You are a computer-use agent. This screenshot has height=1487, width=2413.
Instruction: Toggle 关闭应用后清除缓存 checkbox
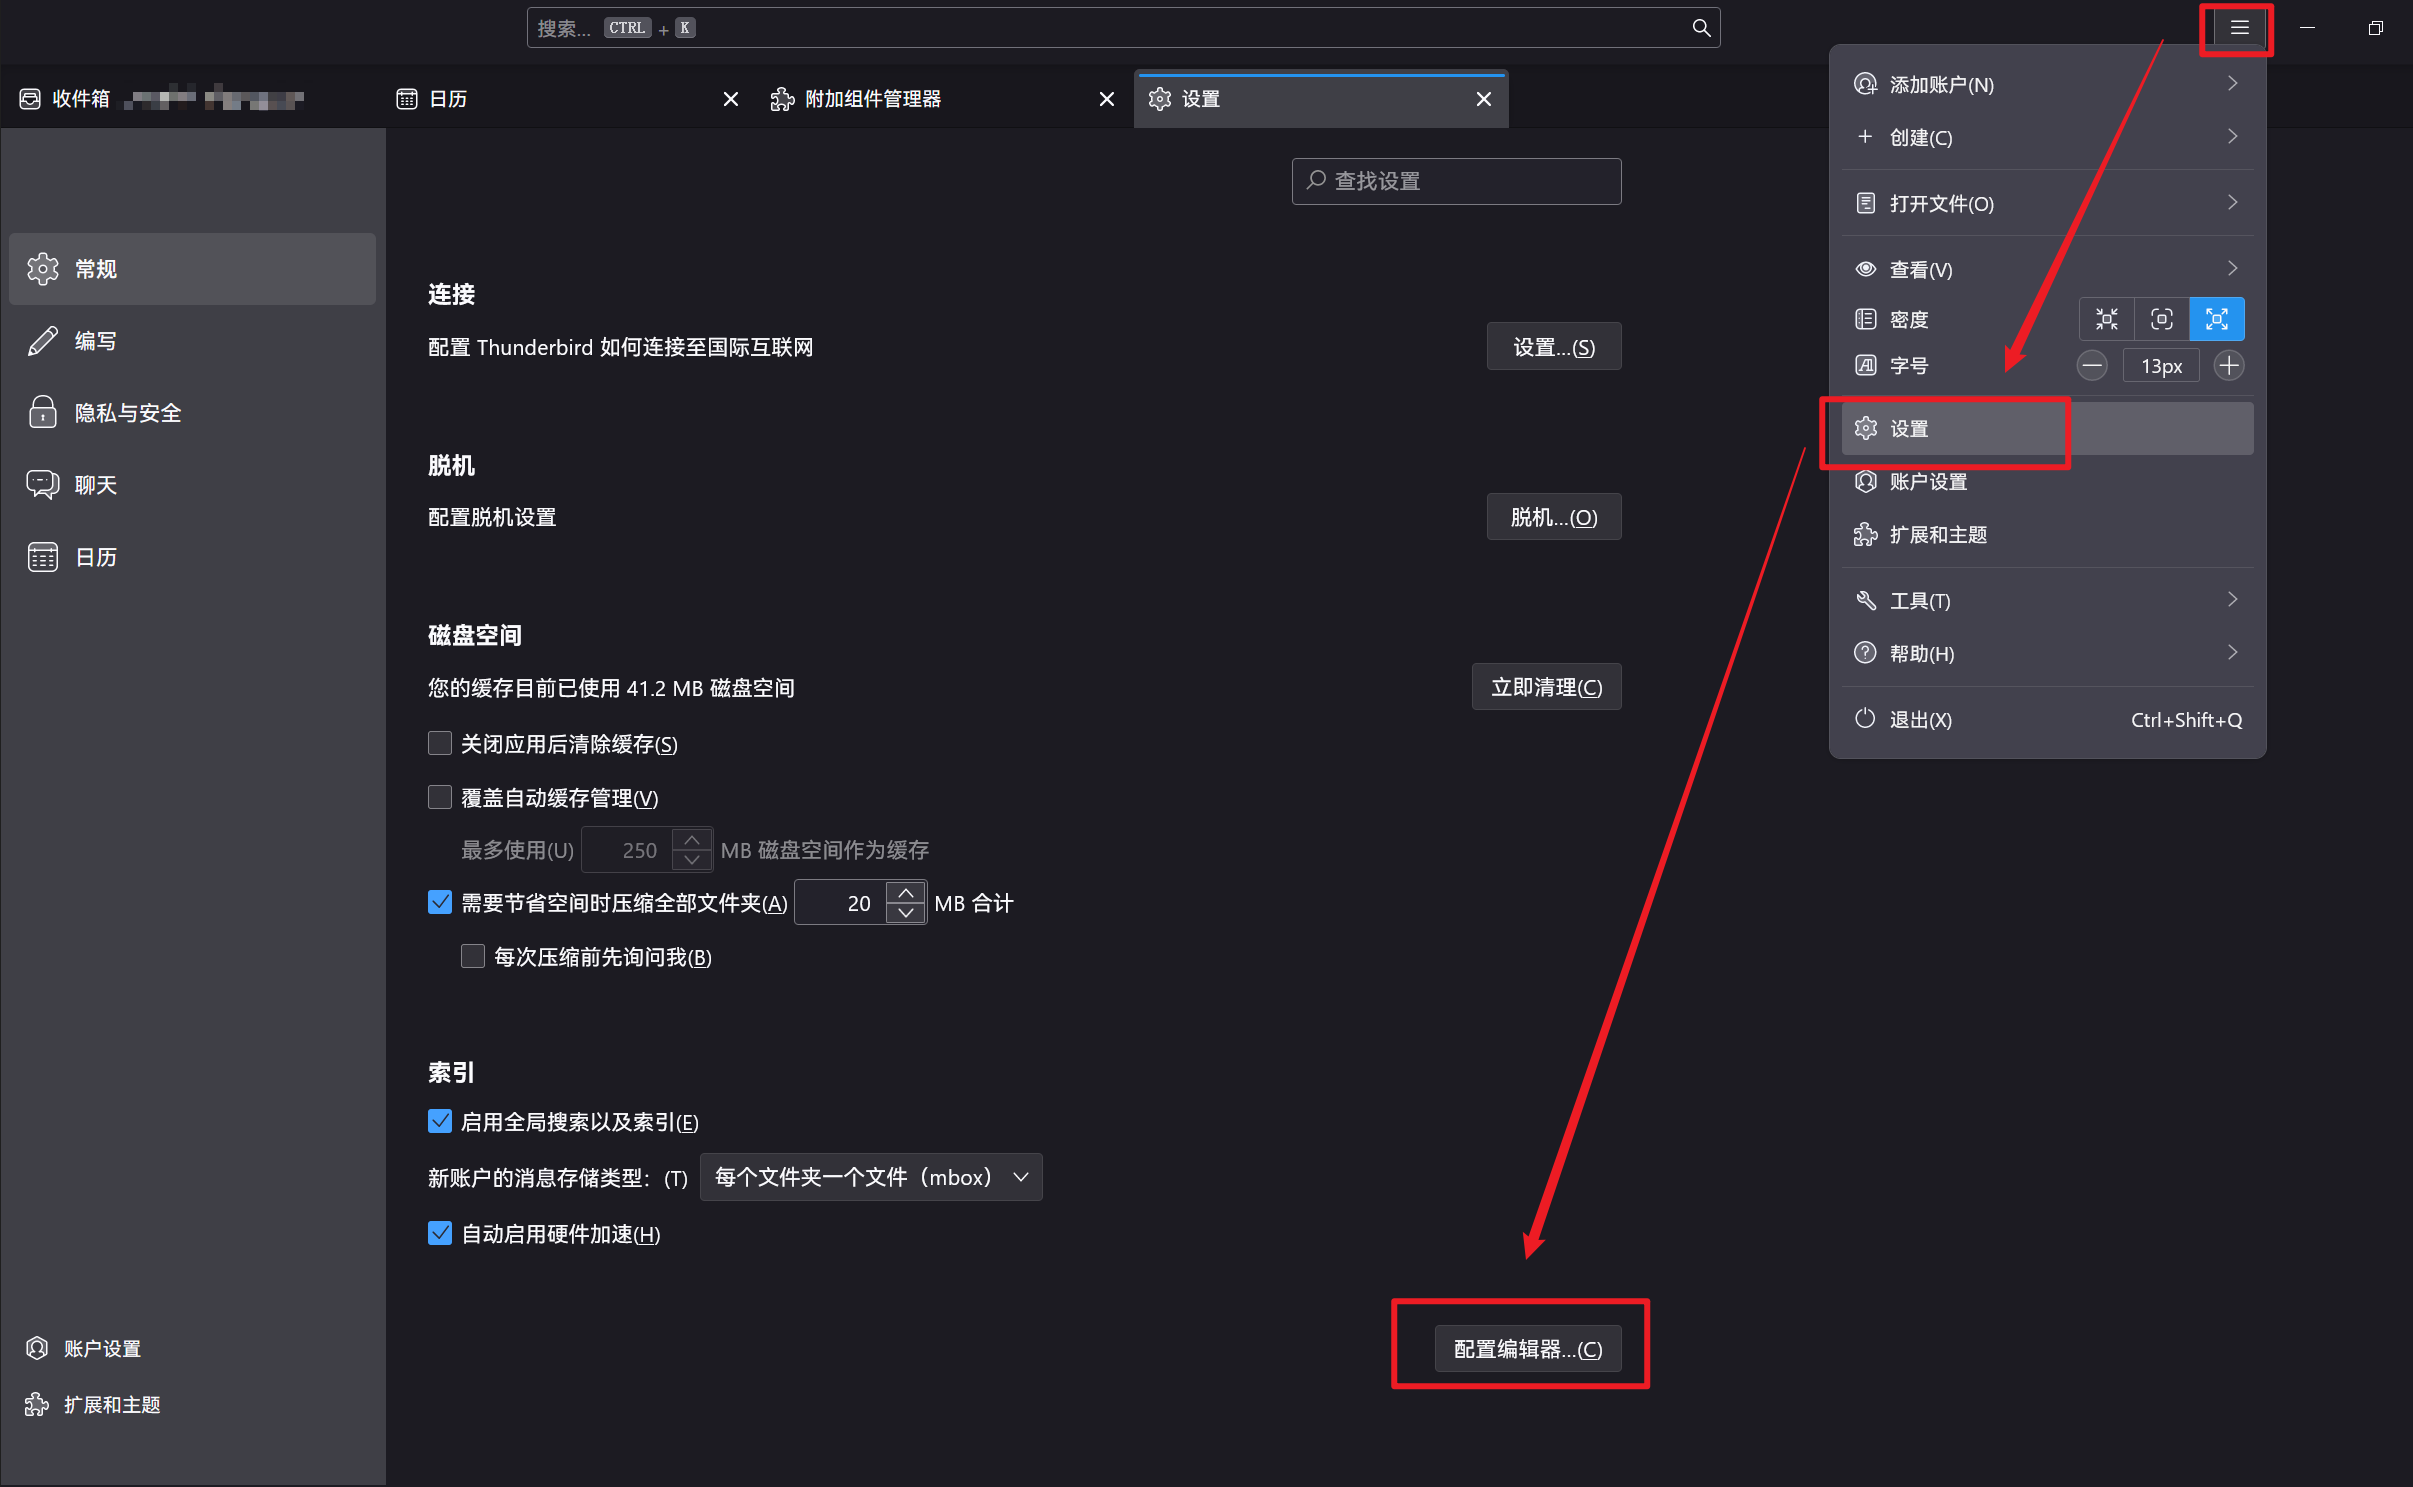pos(438,743)
